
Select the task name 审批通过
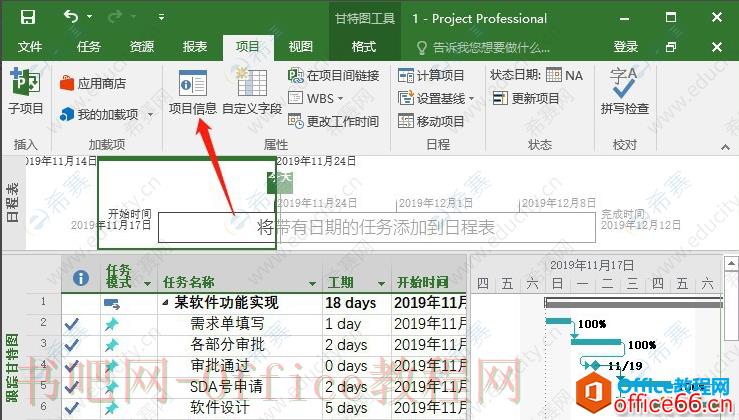(220, 365)
